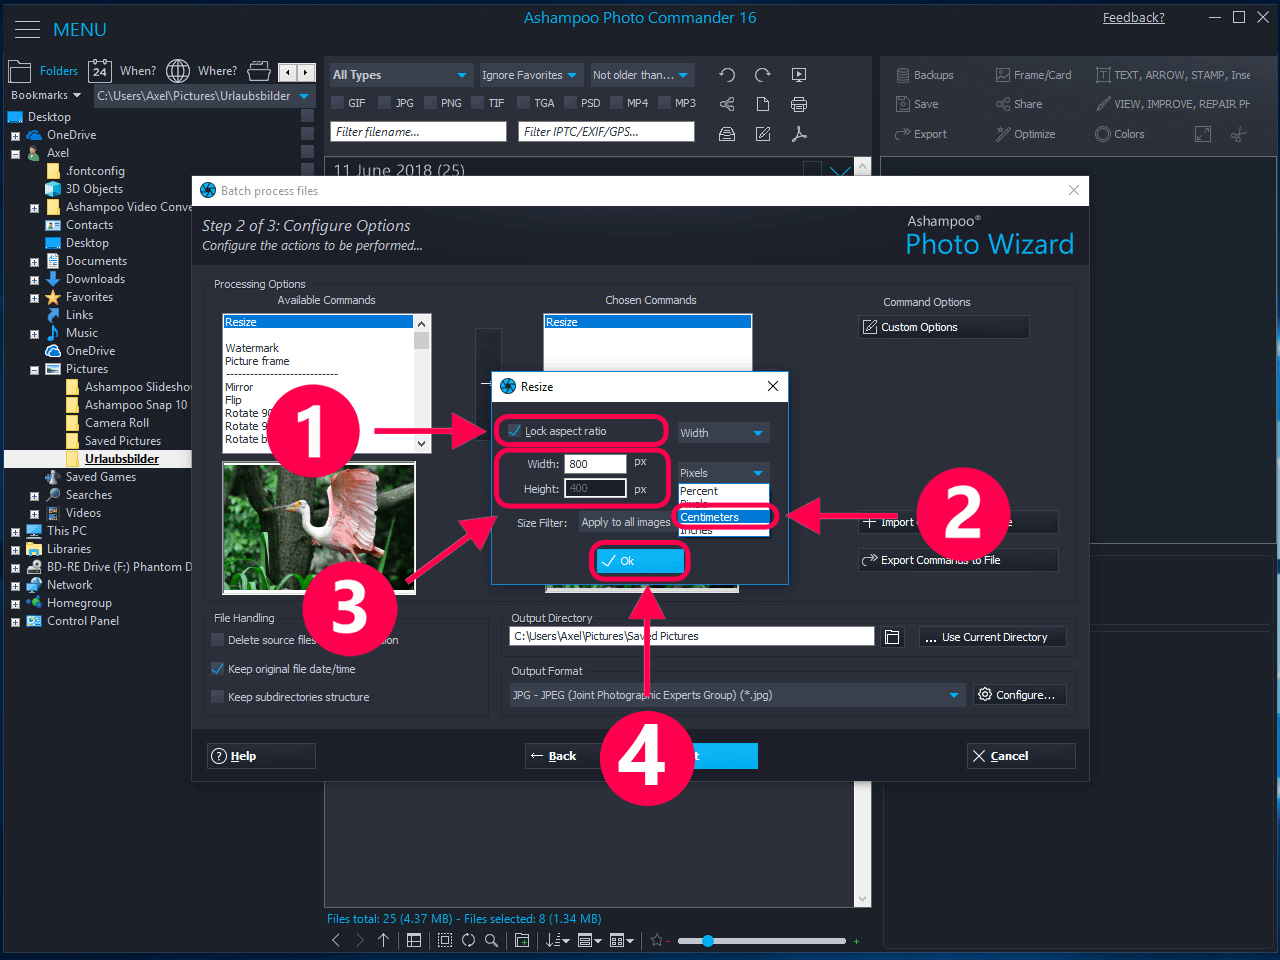Expand the Documents folder in tree
This screenshot has height=960, width=1280.
[x=34, y=262]
